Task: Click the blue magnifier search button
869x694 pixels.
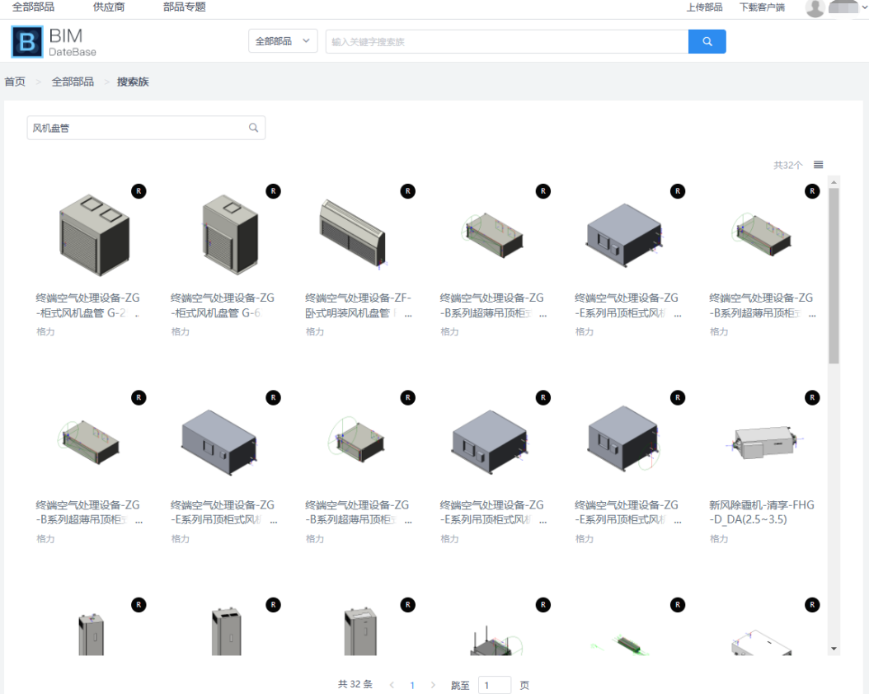Action: tap(707, 42)
